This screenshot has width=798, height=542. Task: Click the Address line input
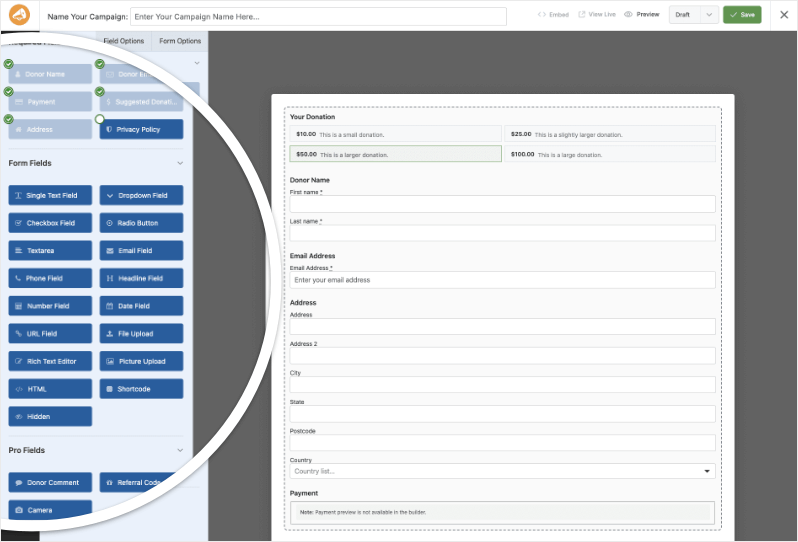pos(502,327)
